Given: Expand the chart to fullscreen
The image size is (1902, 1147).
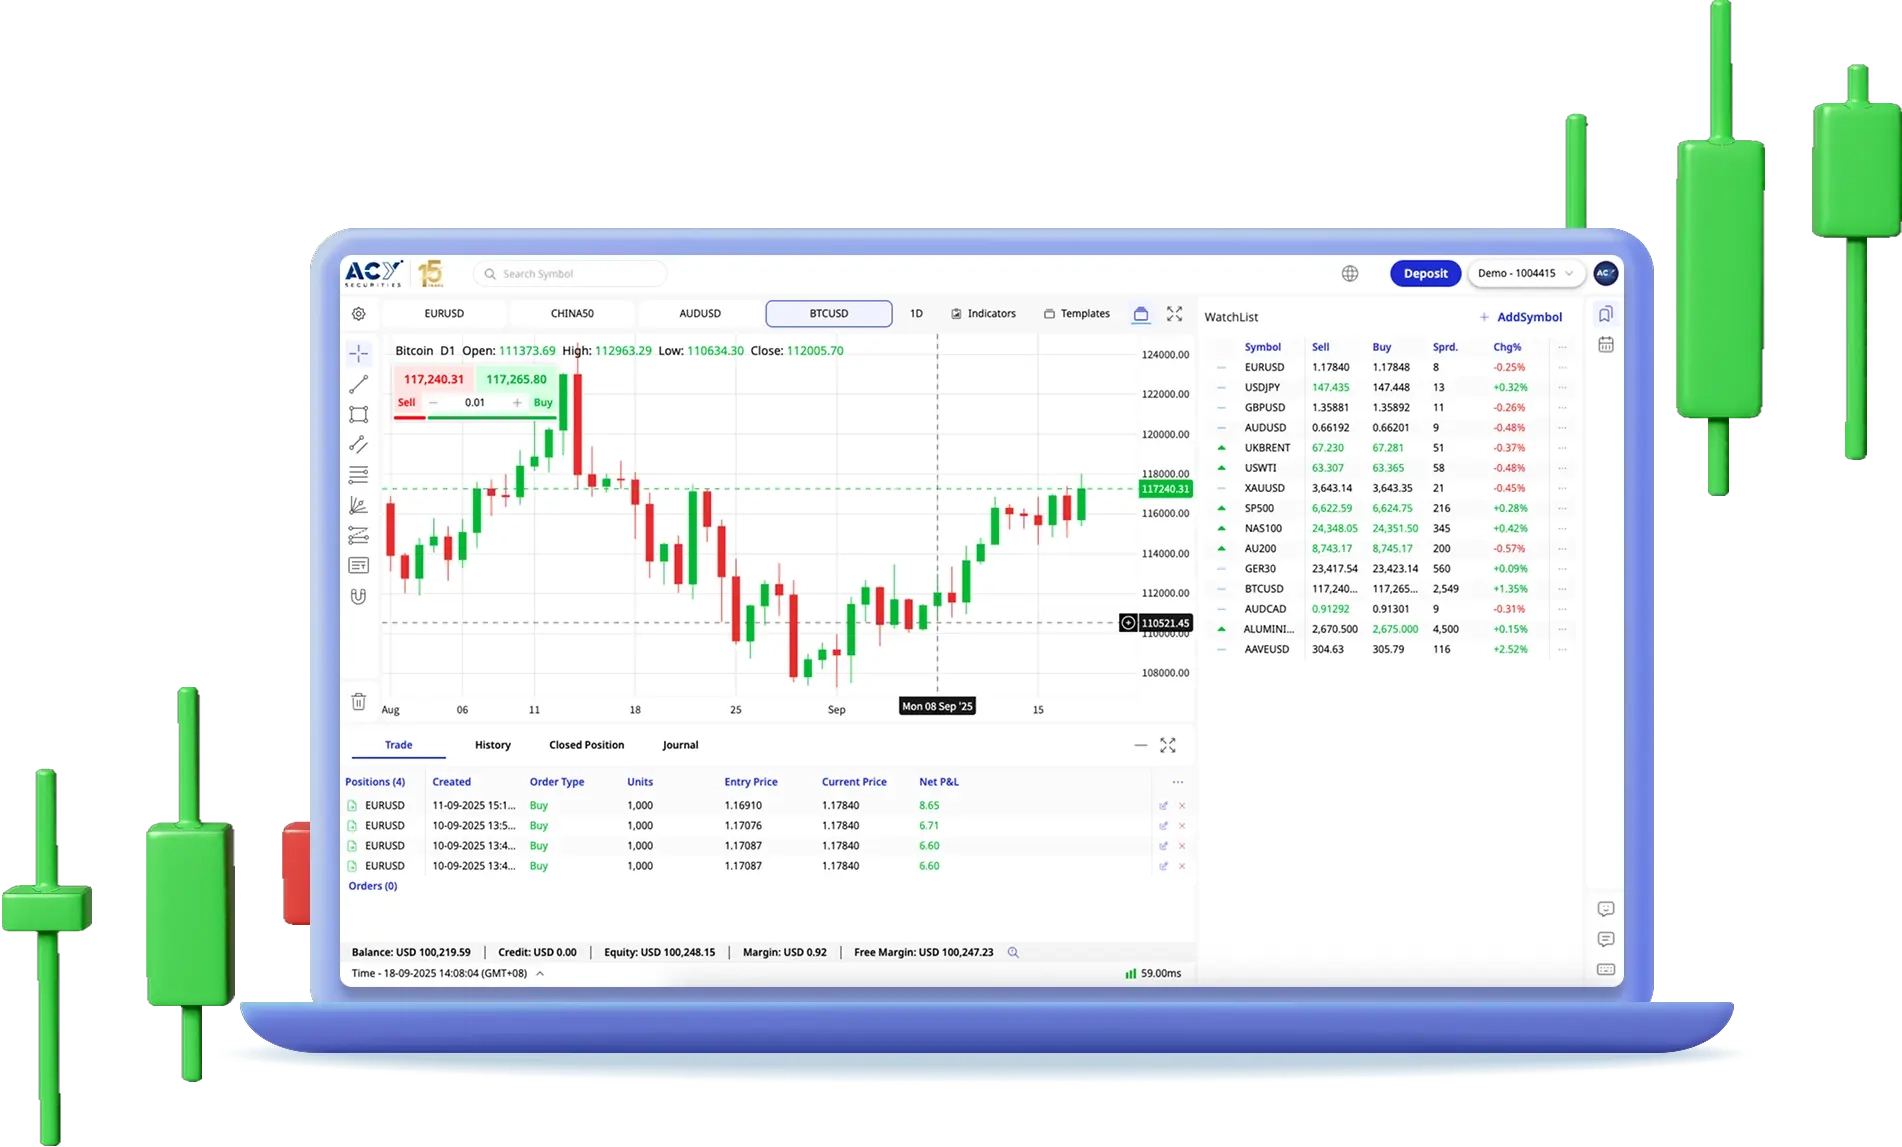Looking at the screenshot, I should pos(1174,313).
